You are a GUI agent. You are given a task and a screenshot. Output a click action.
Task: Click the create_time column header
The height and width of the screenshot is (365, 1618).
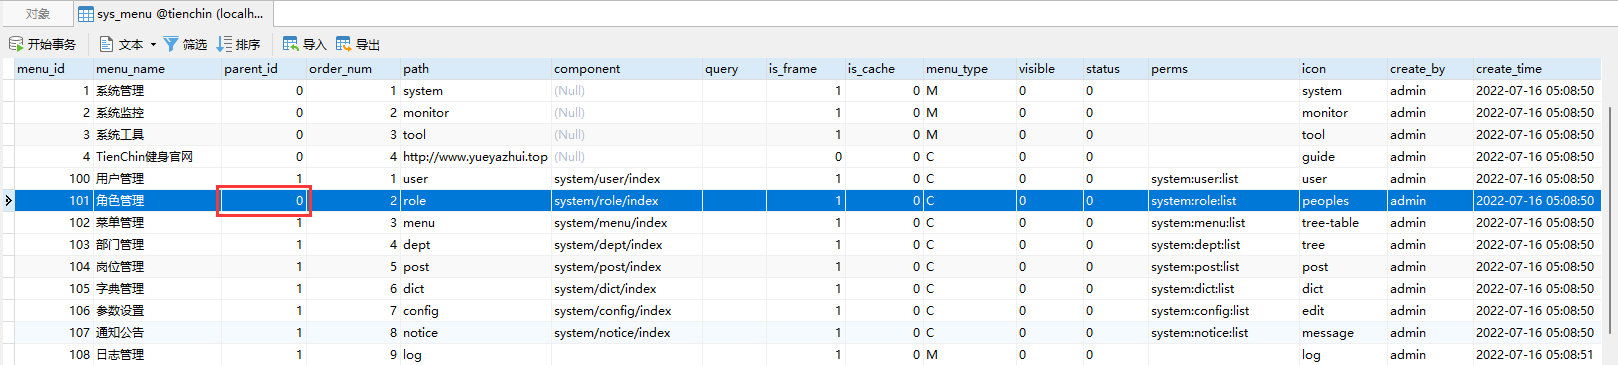point(1537,69)
